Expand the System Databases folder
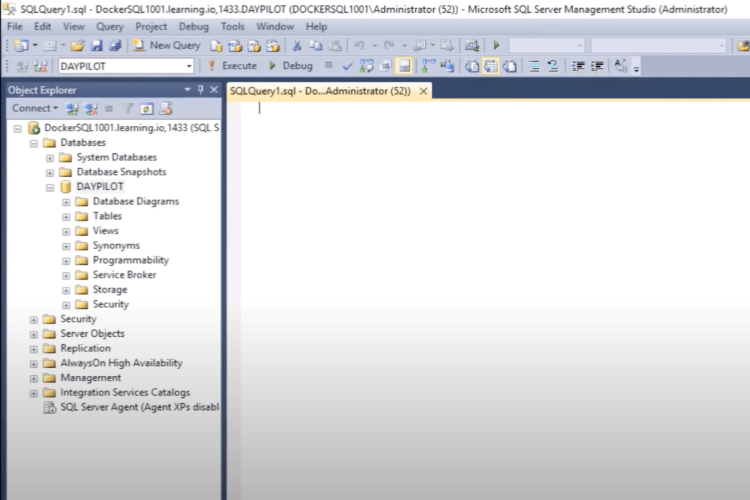Viewport: 750px width, 500px height. pos(50,158)
